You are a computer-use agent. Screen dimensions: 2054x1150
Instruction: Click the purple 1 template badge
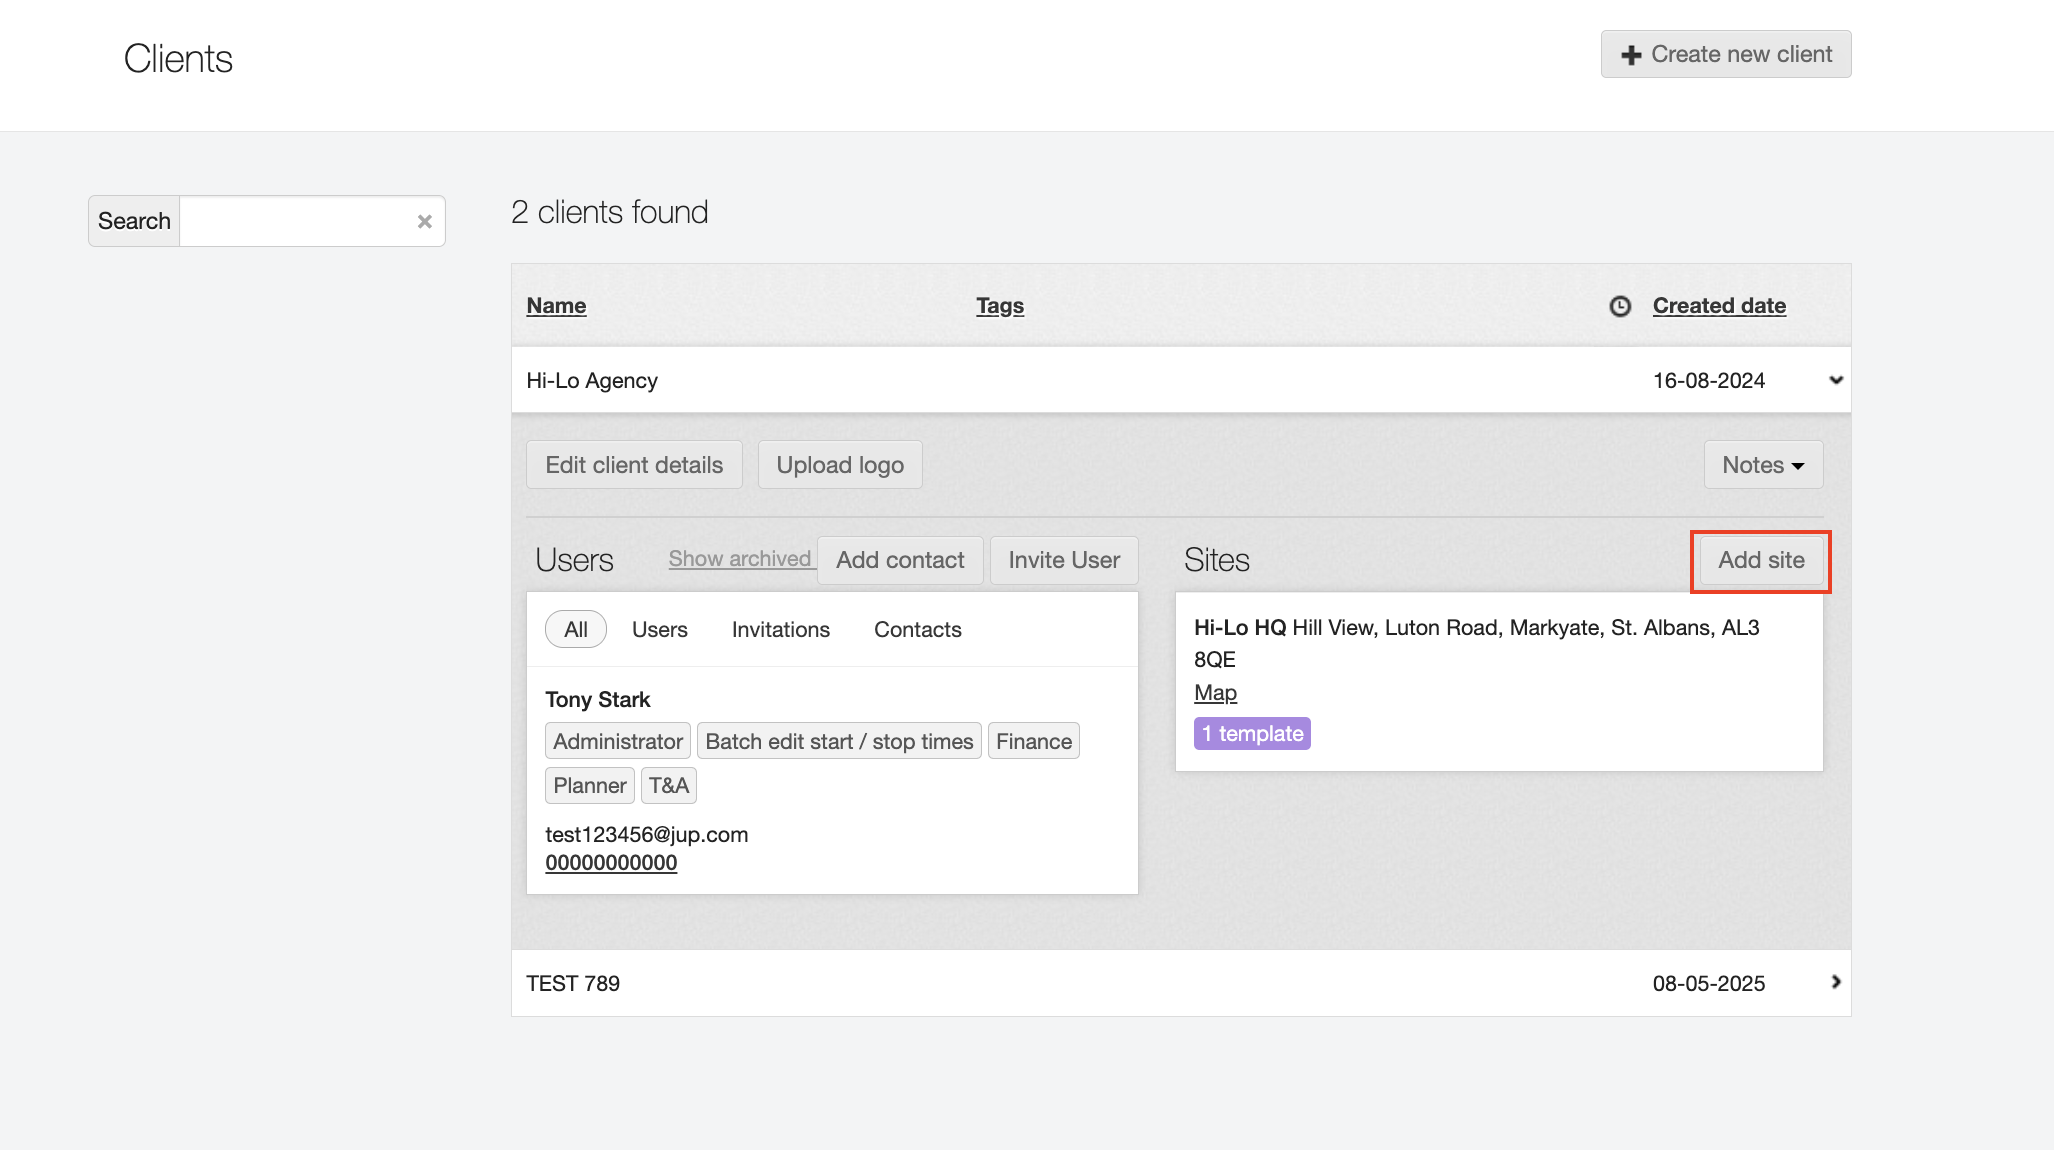[1252, 733]
